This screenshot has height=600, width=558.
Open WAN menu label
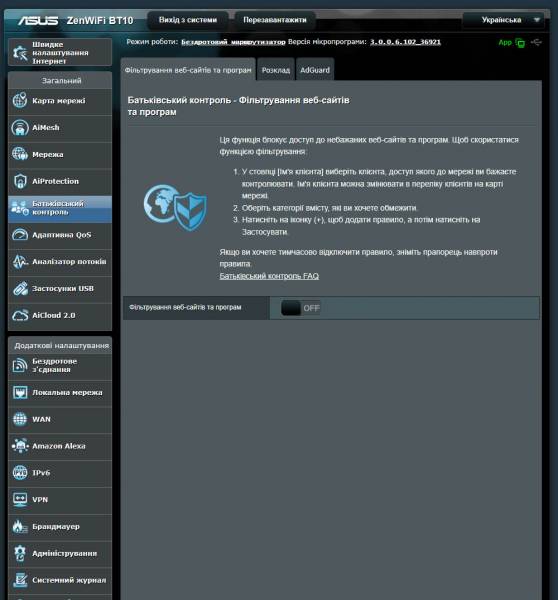pos(41,419)
